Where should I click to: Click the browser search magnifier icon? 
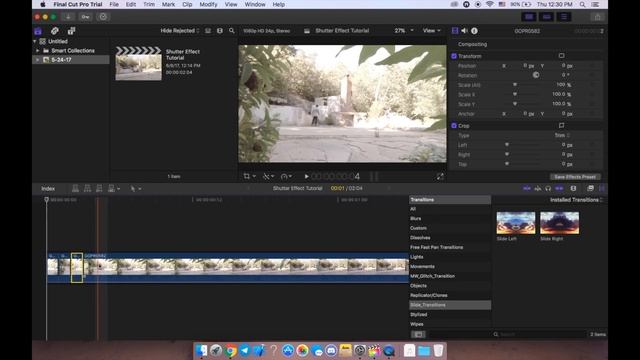[x=232, y=31]
